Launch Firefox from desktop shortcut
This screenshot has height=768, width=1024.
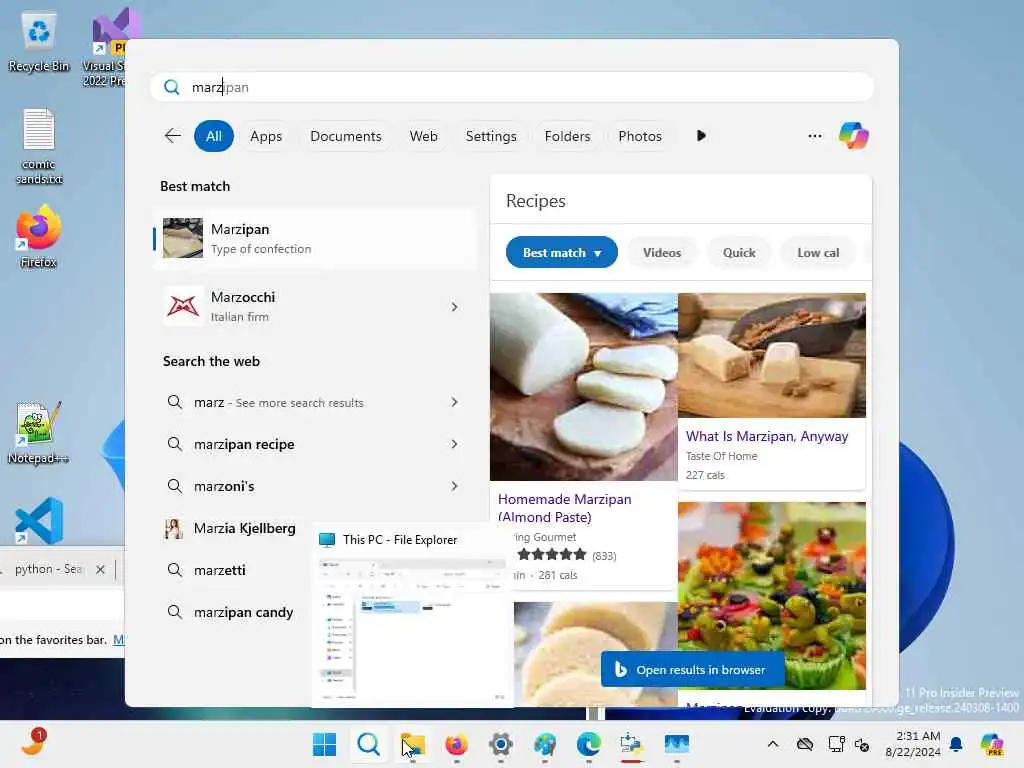point(39,236)
